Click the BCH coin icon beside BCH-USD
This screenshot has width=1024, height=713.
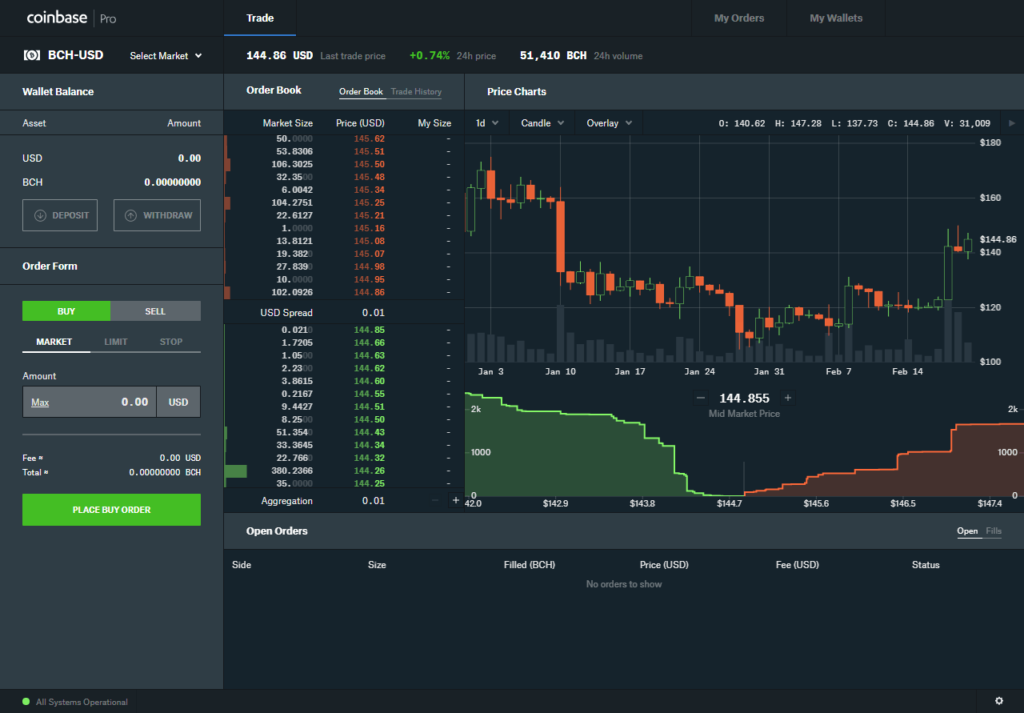(x=32, y=56)
